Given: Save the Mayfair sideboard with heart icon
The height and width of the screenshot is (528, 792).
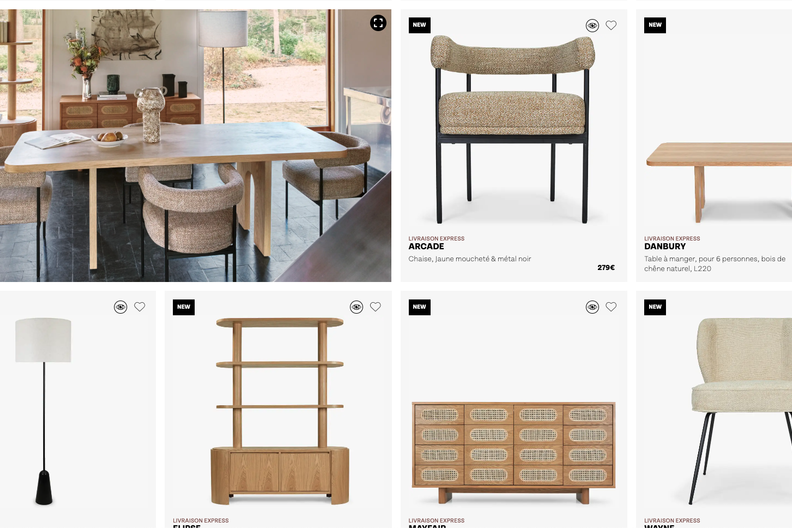Looking at the screenshot, I should point(611,307).
